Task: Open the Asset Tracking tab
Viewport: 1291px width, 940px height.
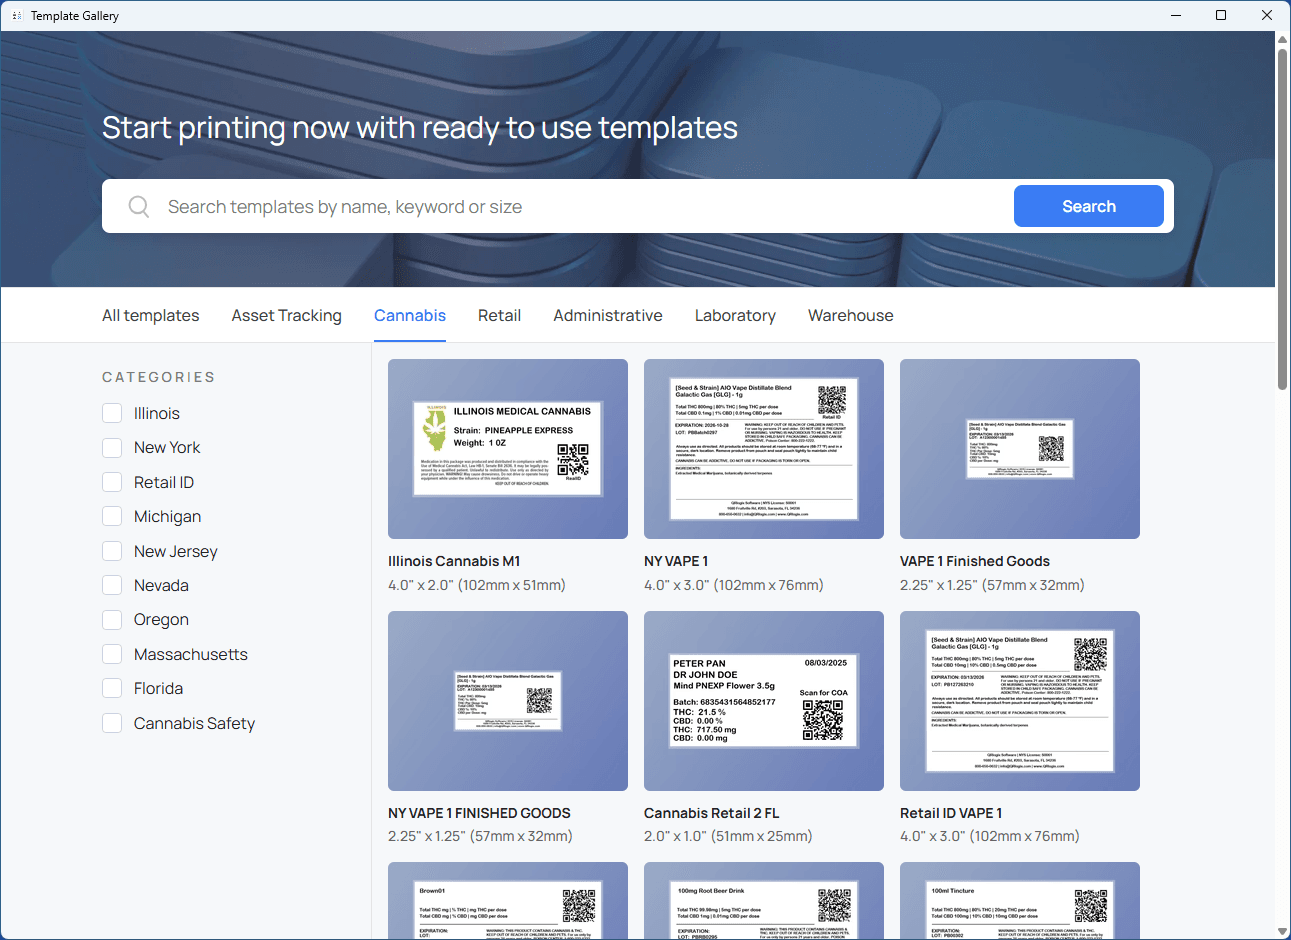Action: 286,315
